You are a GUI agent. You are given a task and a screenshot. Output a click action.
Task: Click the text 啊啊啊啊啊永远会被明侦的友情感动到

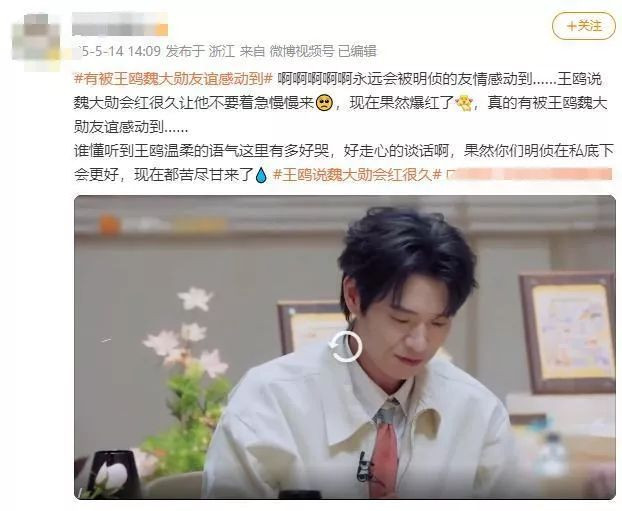coord(405,79)
